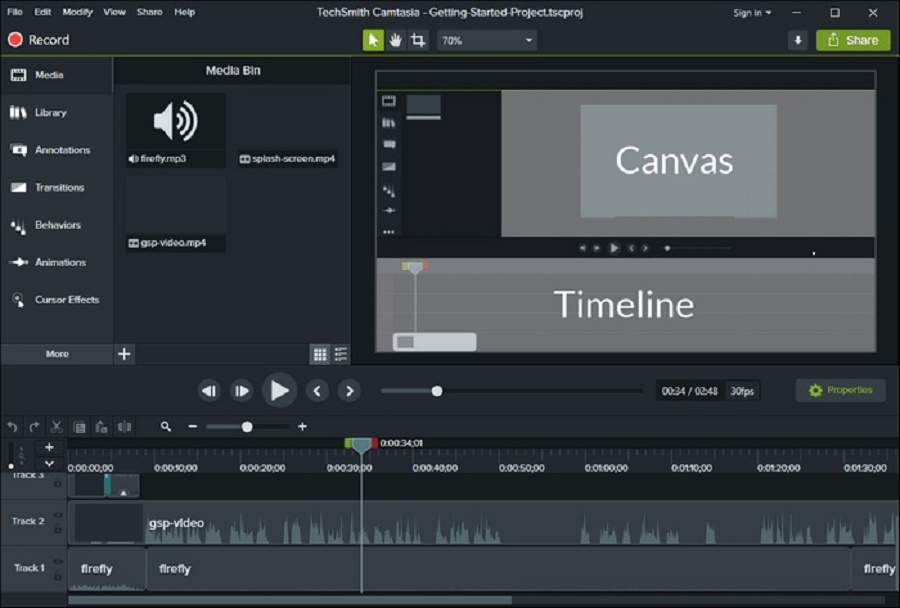
Task: Open the Properties panel
Action: tap(840, 391)
